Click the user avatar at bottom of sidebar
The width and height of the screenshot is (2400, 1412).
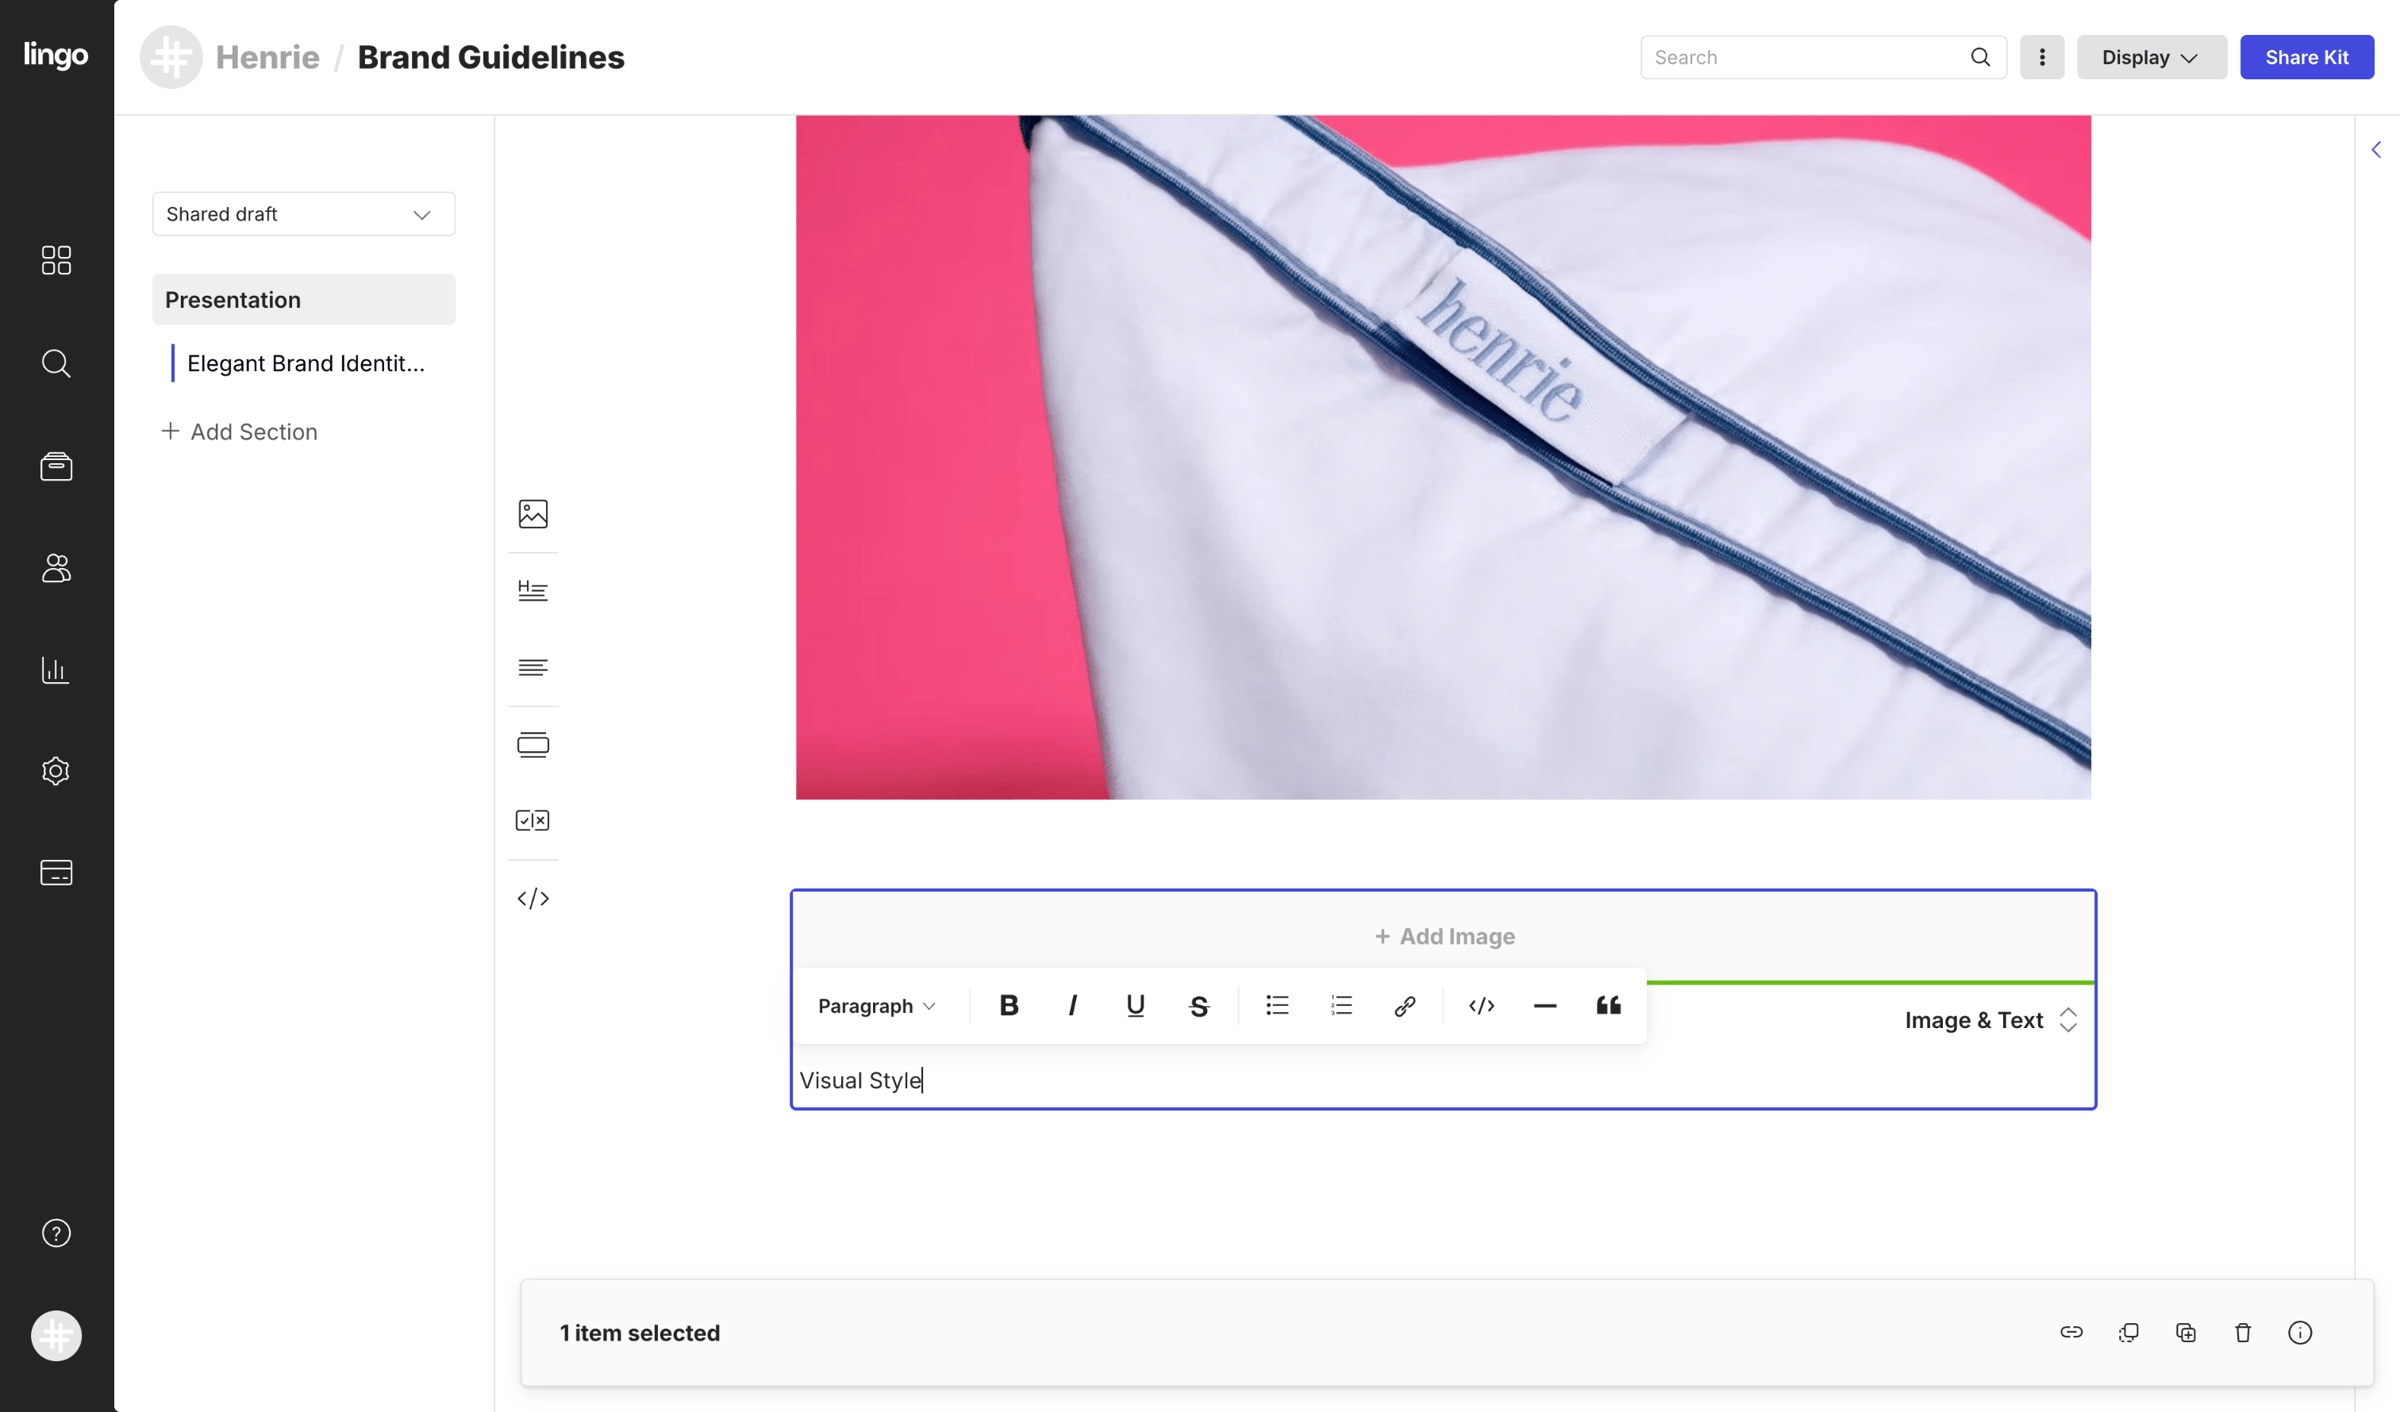[56, 1335]
